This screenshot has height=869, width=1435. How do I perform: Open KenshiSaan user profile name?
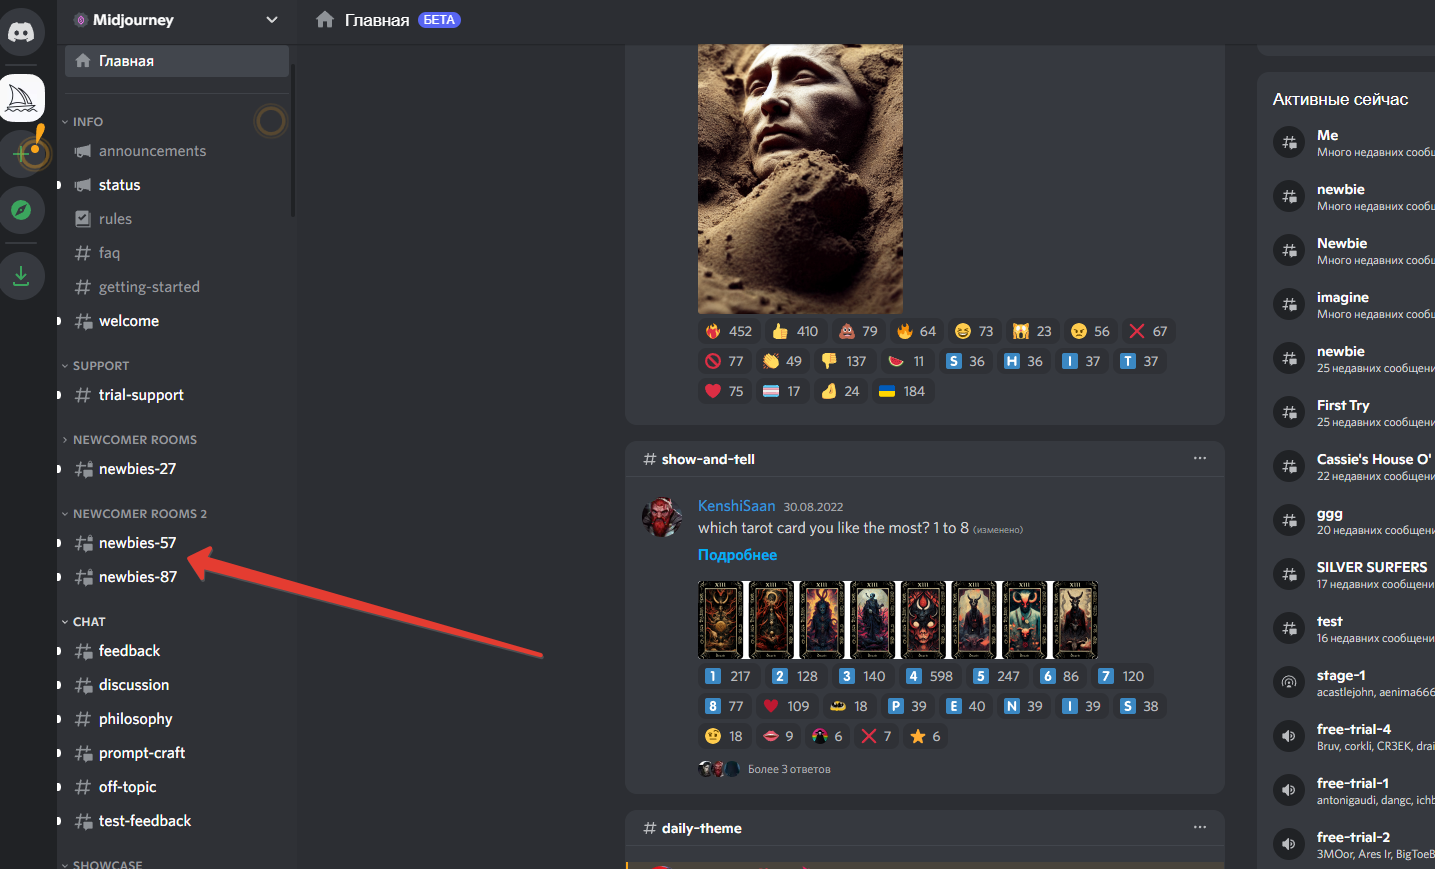tap(736, 506)
